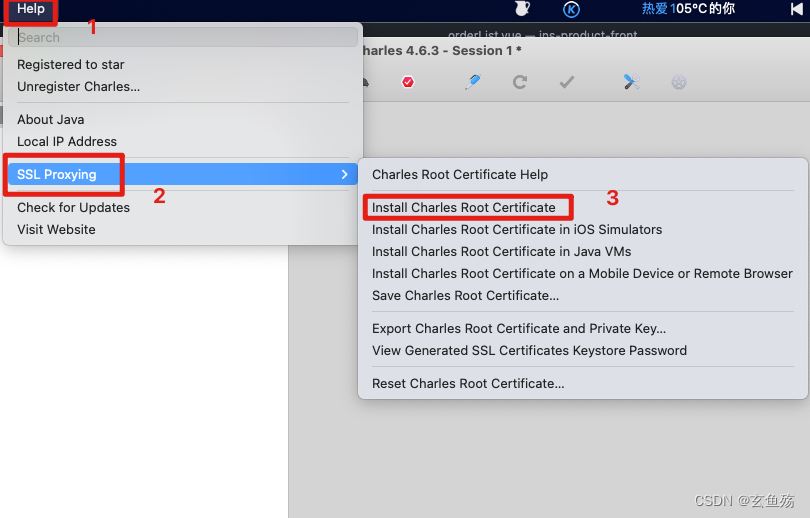Install Charles Root Certificate in iOS Simulators
This screenshot has height=518, width=810.
[x=517, y=229]
